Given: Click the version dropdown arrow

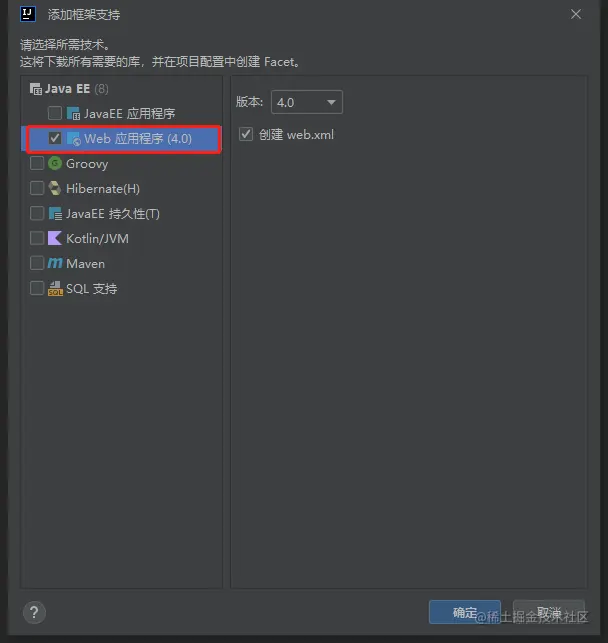Looking at the screenshot, I should click(x=331, y=103).
